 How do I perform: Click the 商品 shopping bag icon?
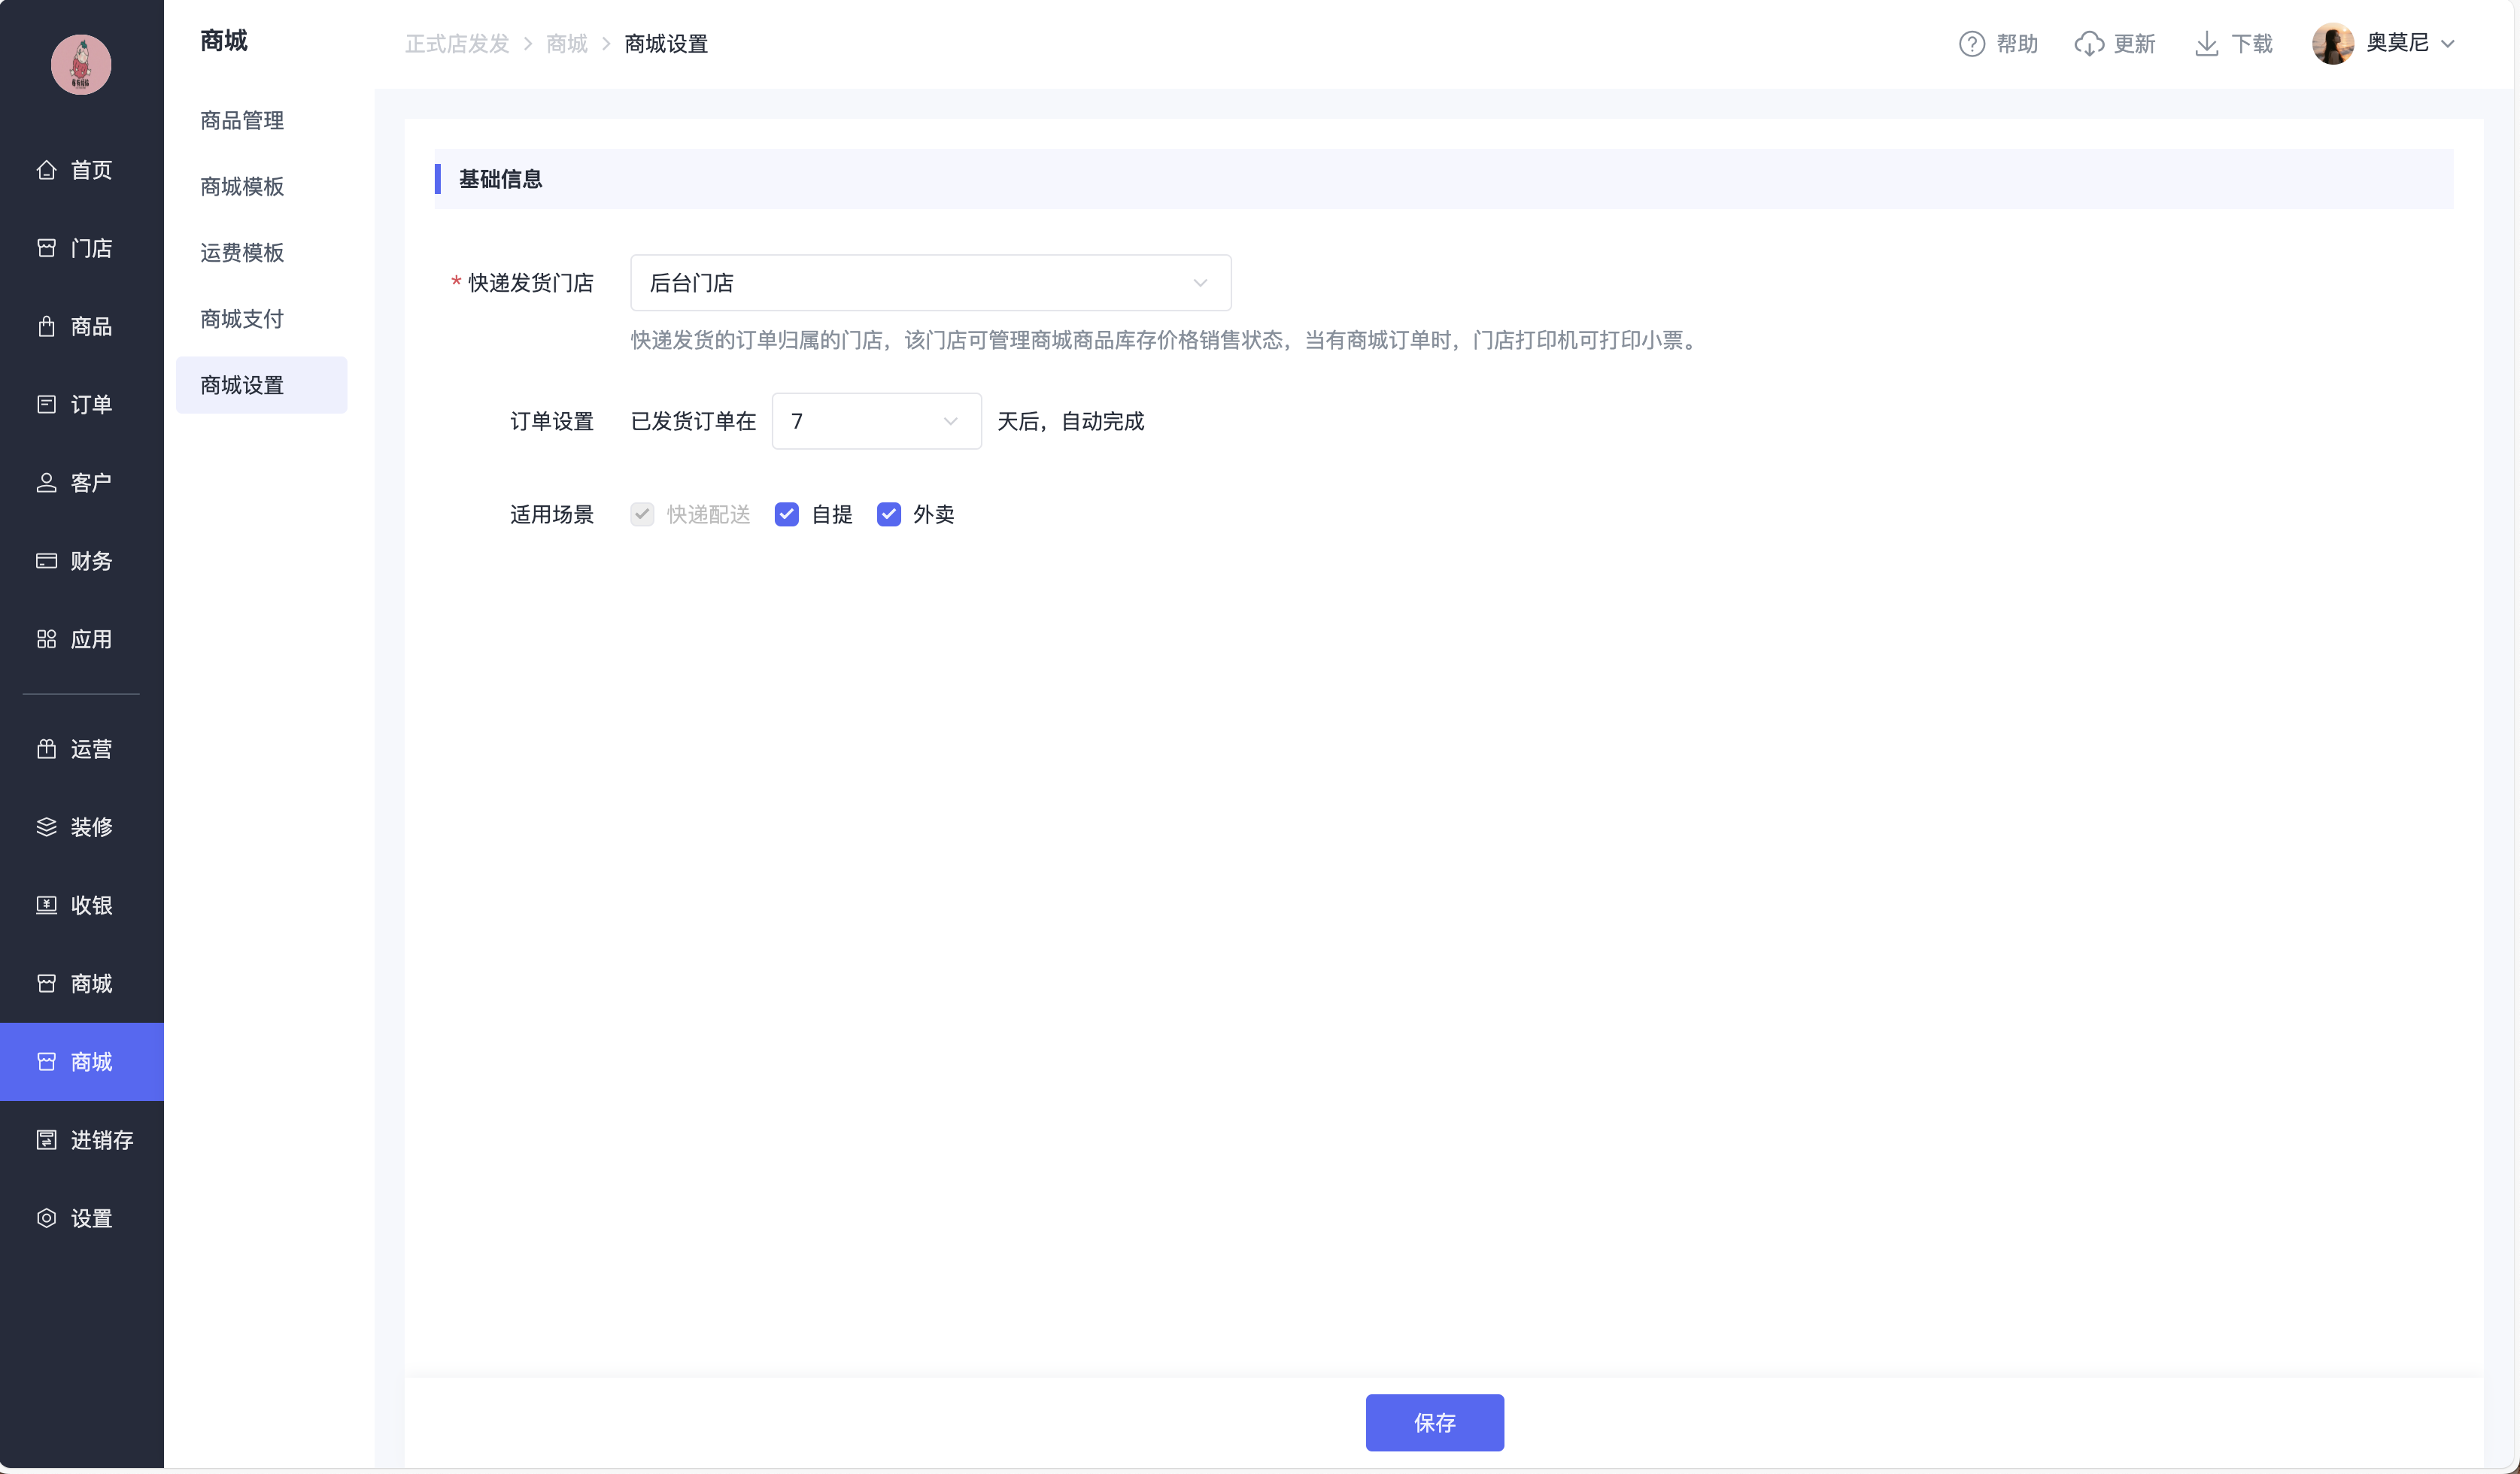click(46, 326)
